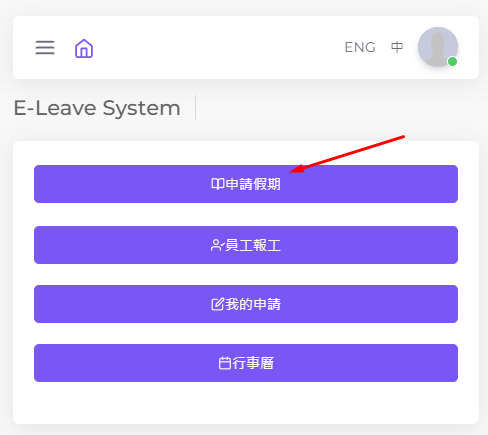Click the edit pencil icon beside 我的申請

[218, 304]
